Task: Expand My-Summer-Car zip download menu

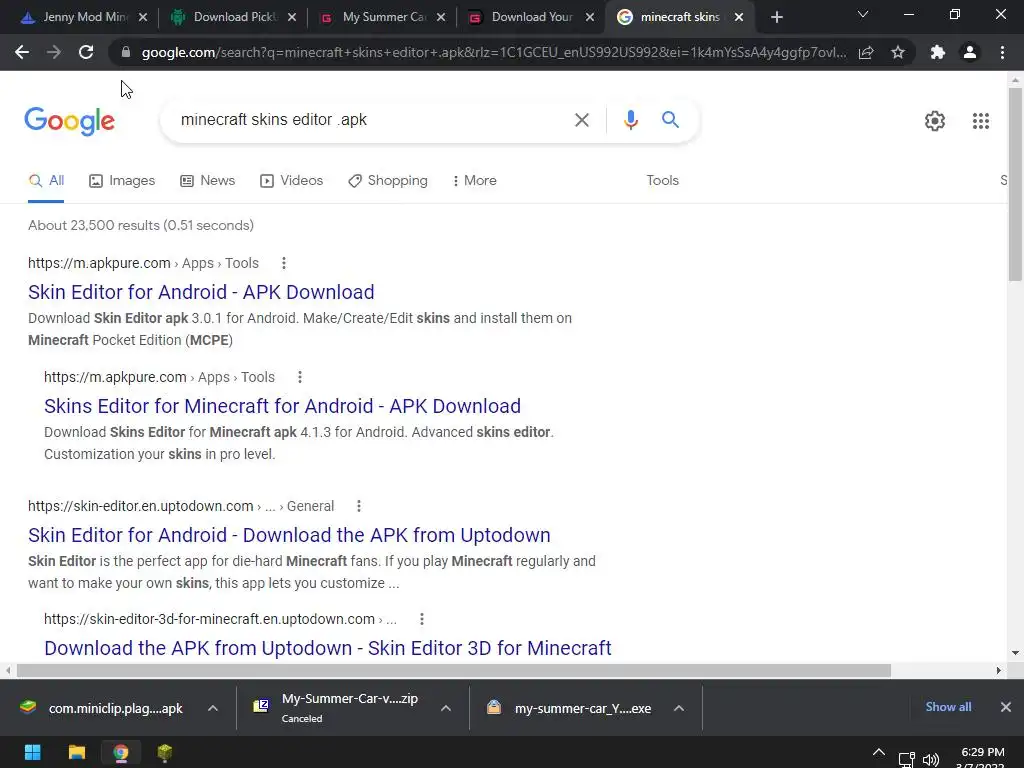Action: [x=446, y=709]
